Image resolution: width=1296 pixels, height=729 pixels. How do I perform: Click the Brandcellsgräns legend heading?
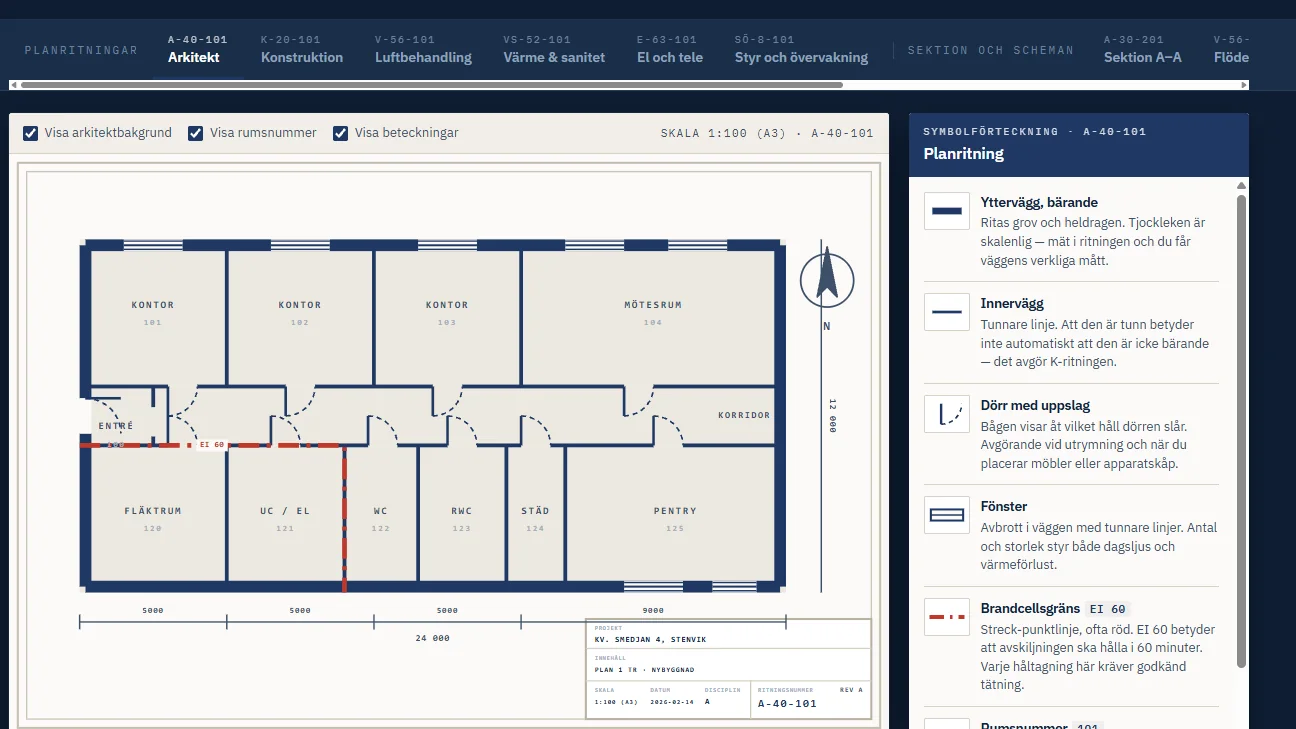pos(1030,608)
